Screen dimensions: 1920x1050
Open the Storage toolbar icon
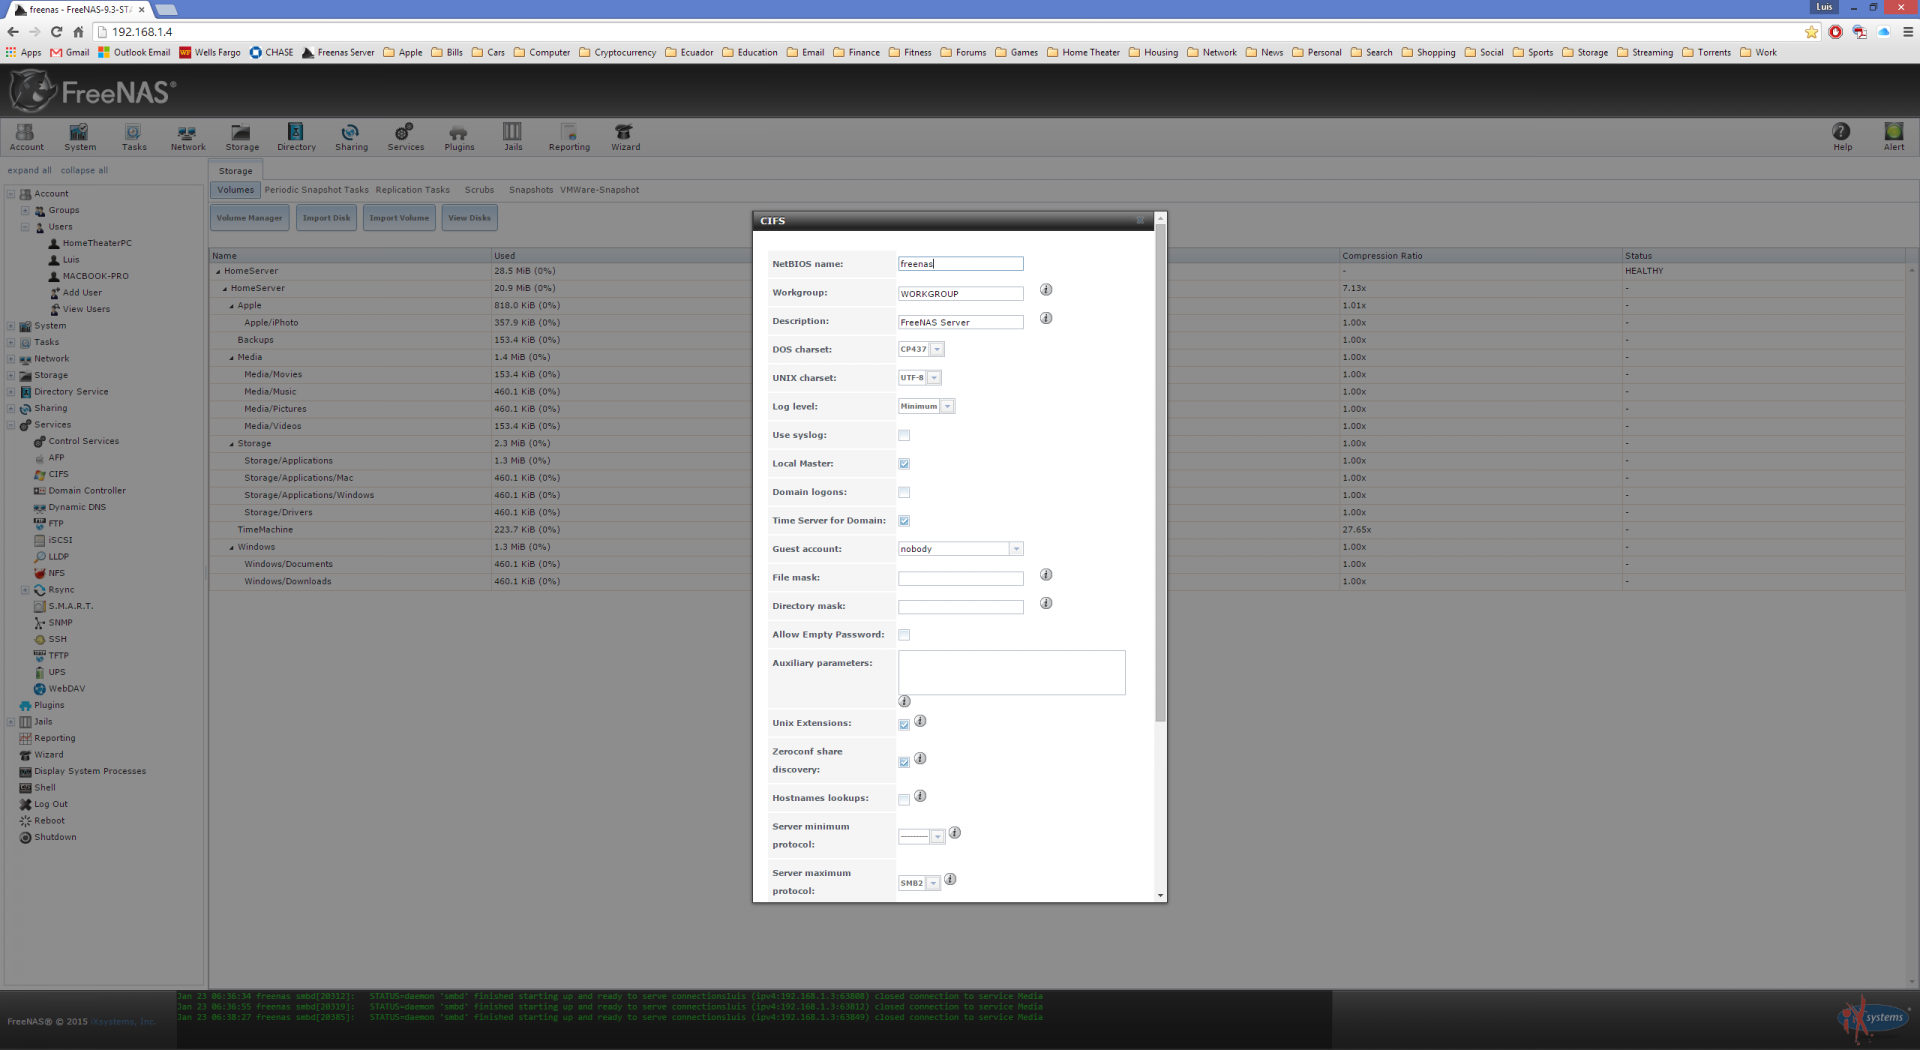click(242, 137)
